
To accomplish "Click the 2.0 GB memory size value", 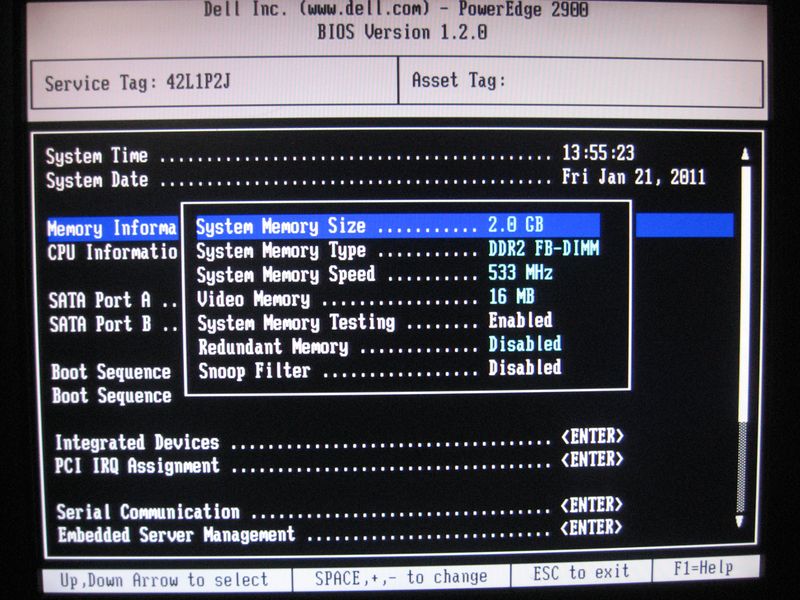I will (x=516, y=224).
